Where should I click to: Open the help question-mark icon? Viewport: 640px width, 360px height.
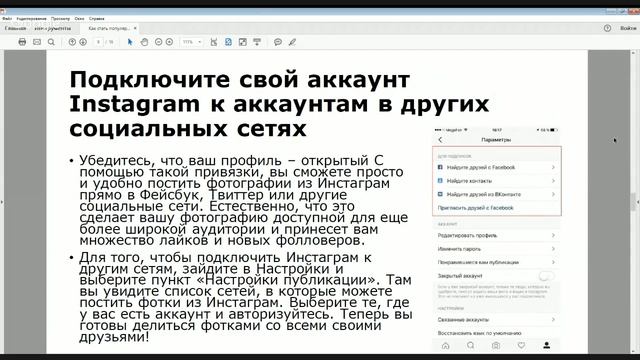pyautogui.click(x=607, y=28)
